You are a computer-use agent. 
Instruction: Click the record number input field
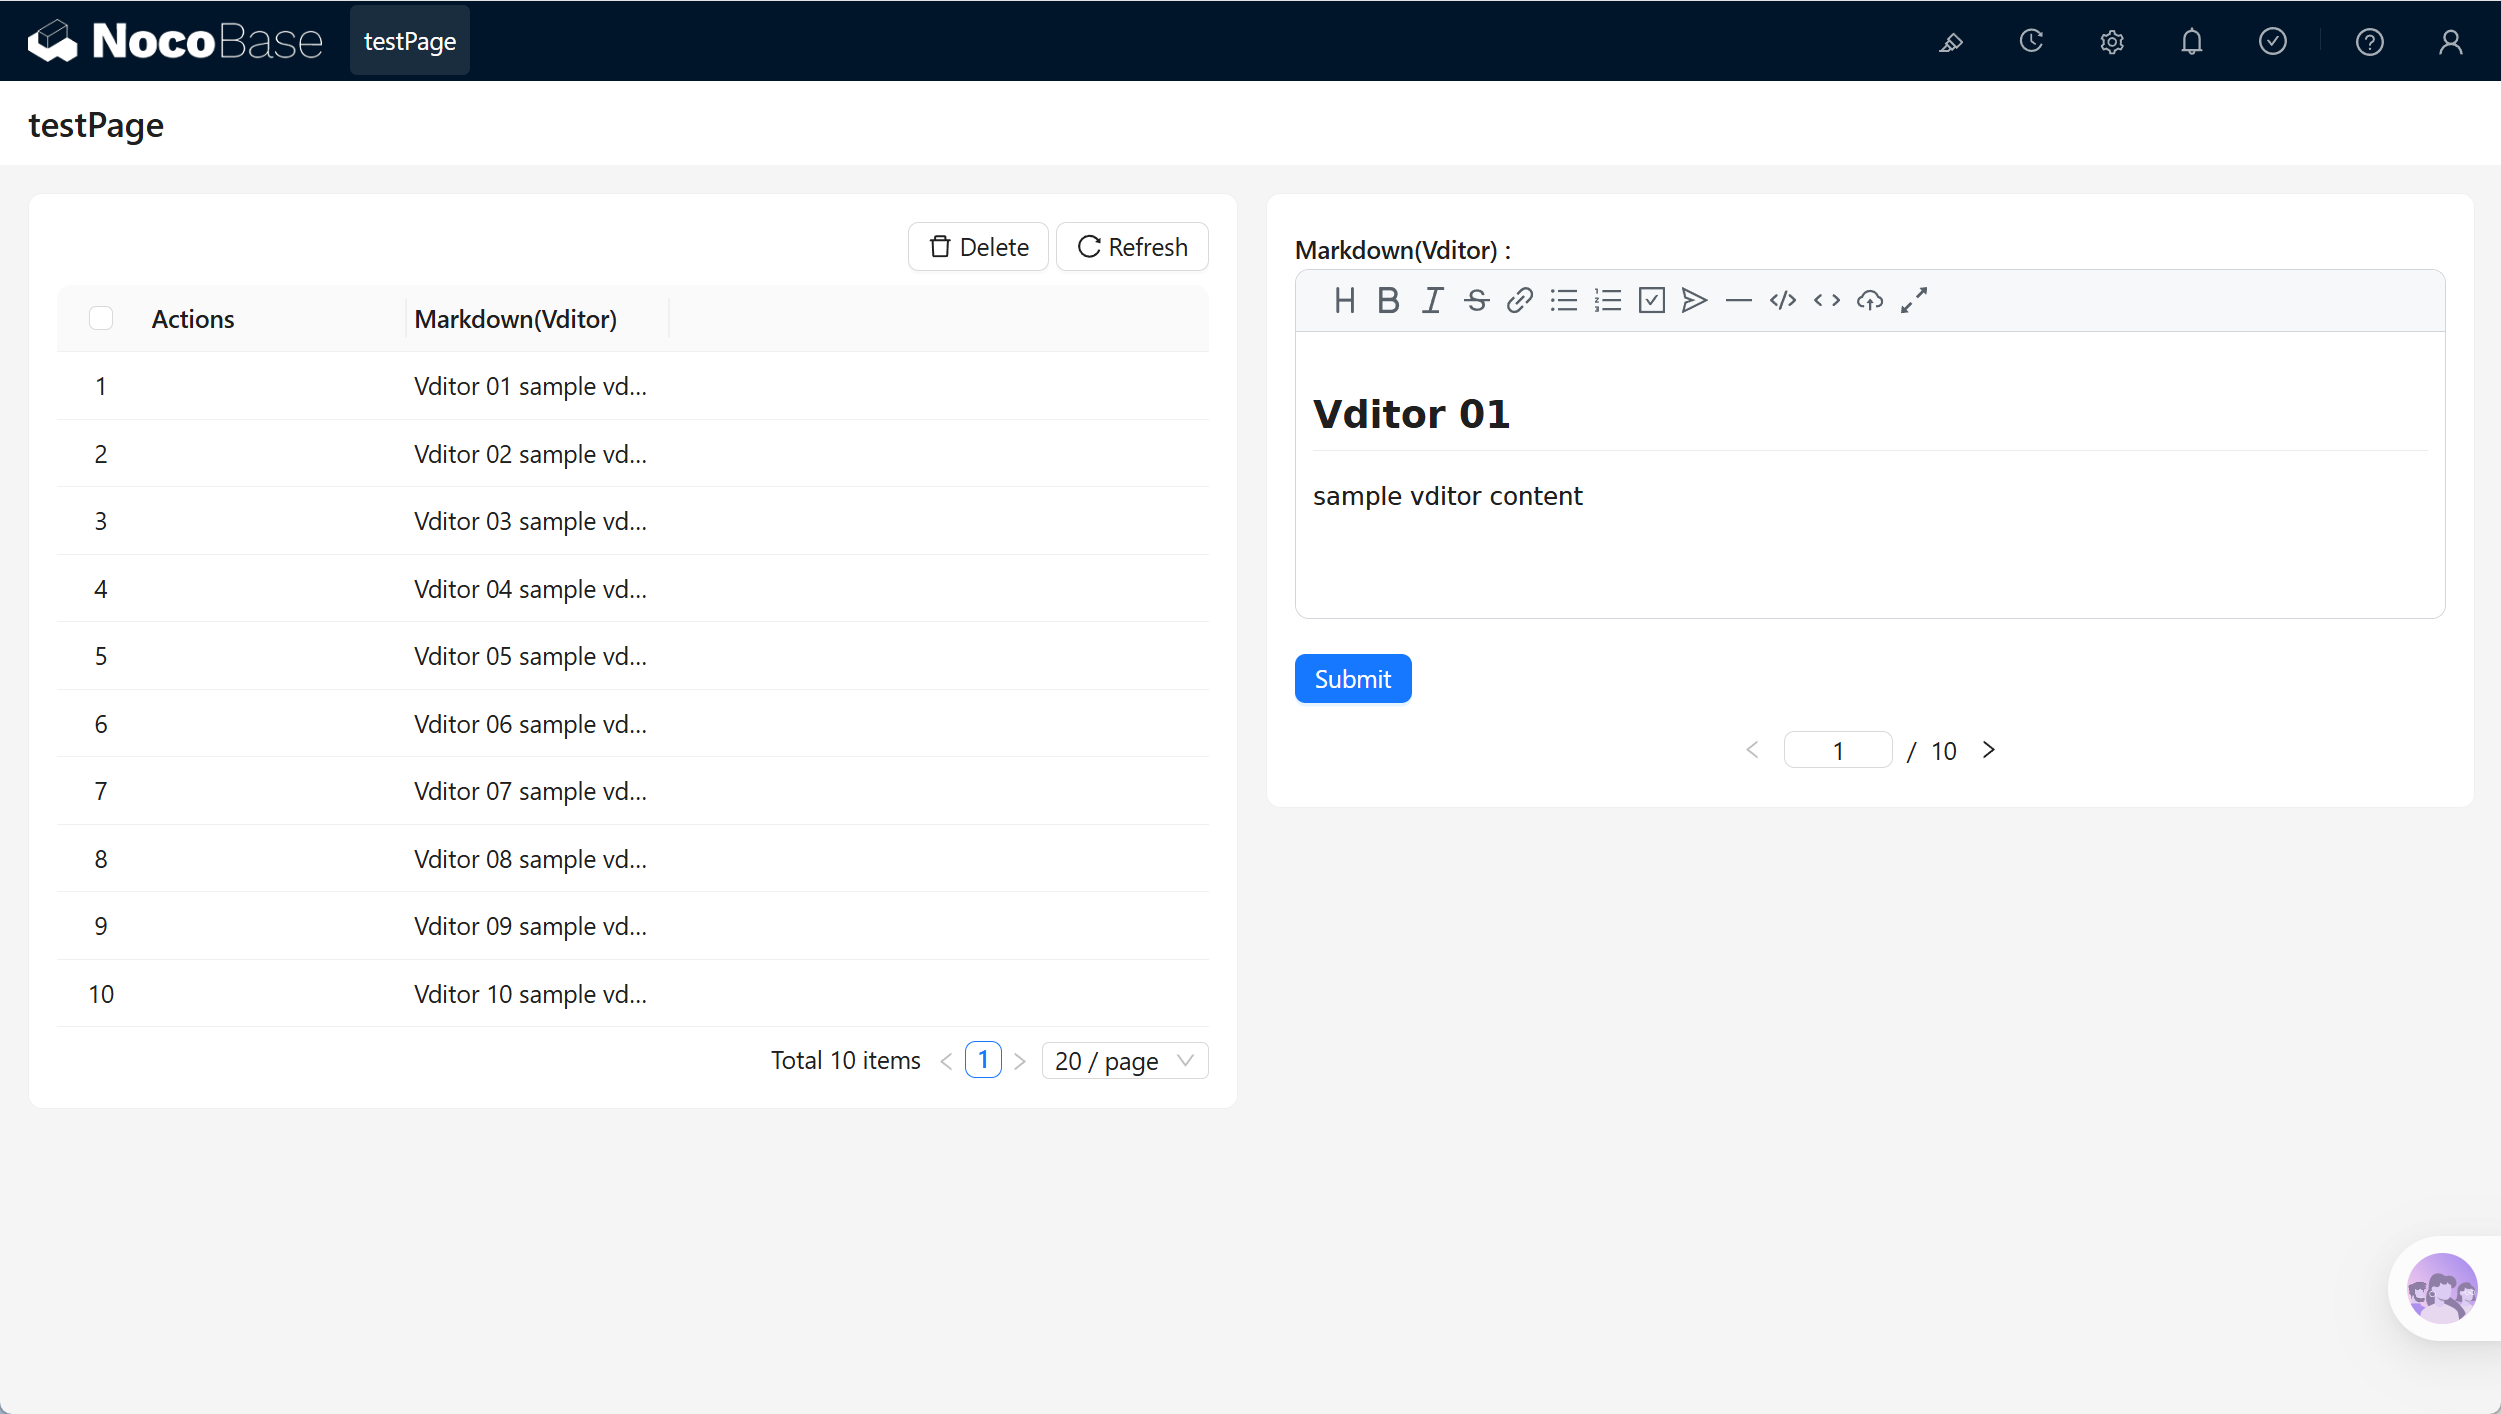(1838, 750)
